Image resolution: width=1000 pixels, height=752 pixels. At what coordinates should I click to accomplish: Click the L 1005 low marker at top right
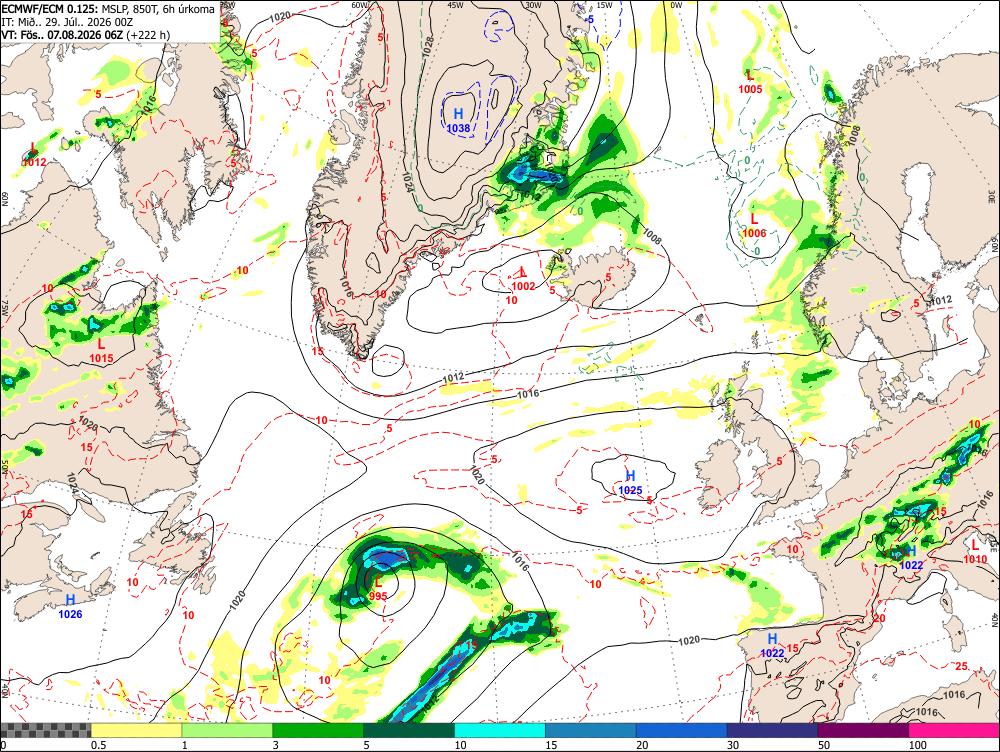[750, 82]
